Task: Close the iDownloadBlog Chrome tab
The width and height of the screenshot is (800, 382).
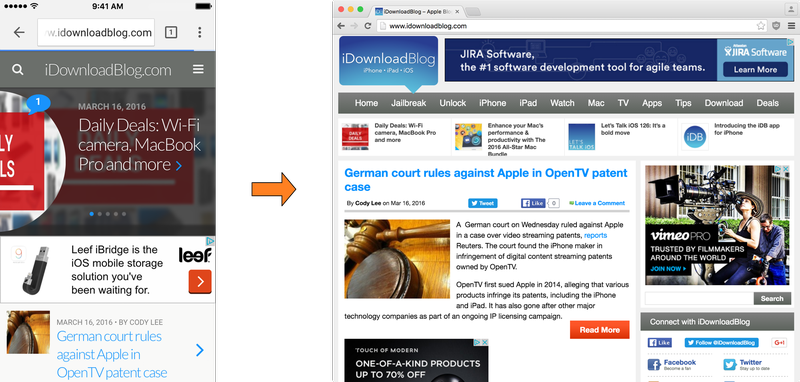Action: coord(457,11)
